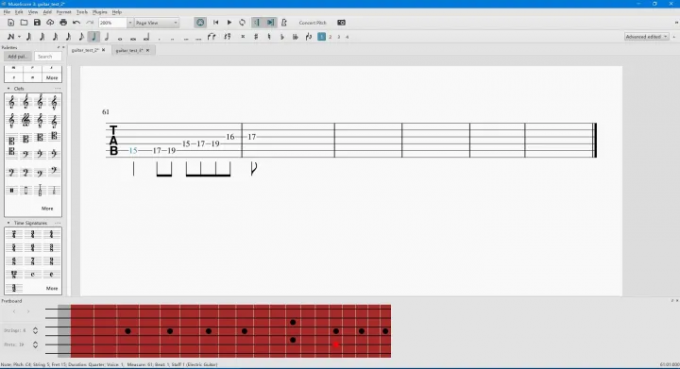Close the guitar_test_2 tab

[103, 50]
